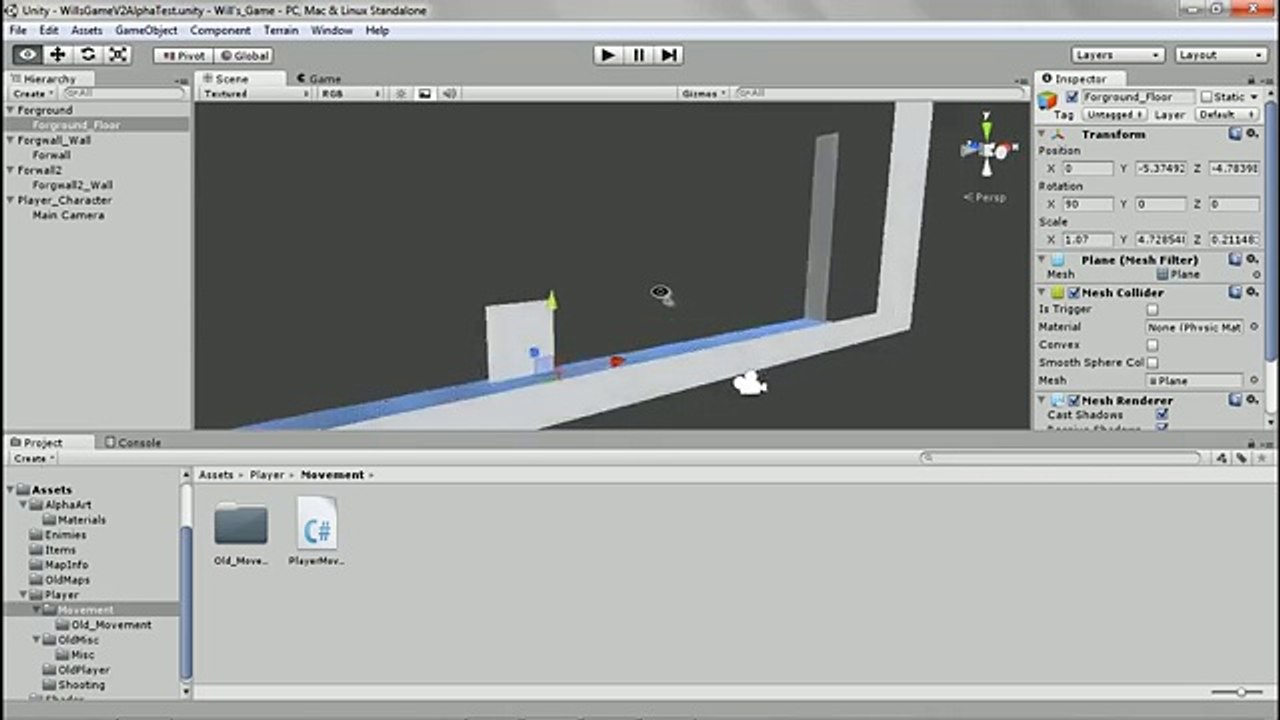Collapse the Forground hierarchy item

pos(10,110)
